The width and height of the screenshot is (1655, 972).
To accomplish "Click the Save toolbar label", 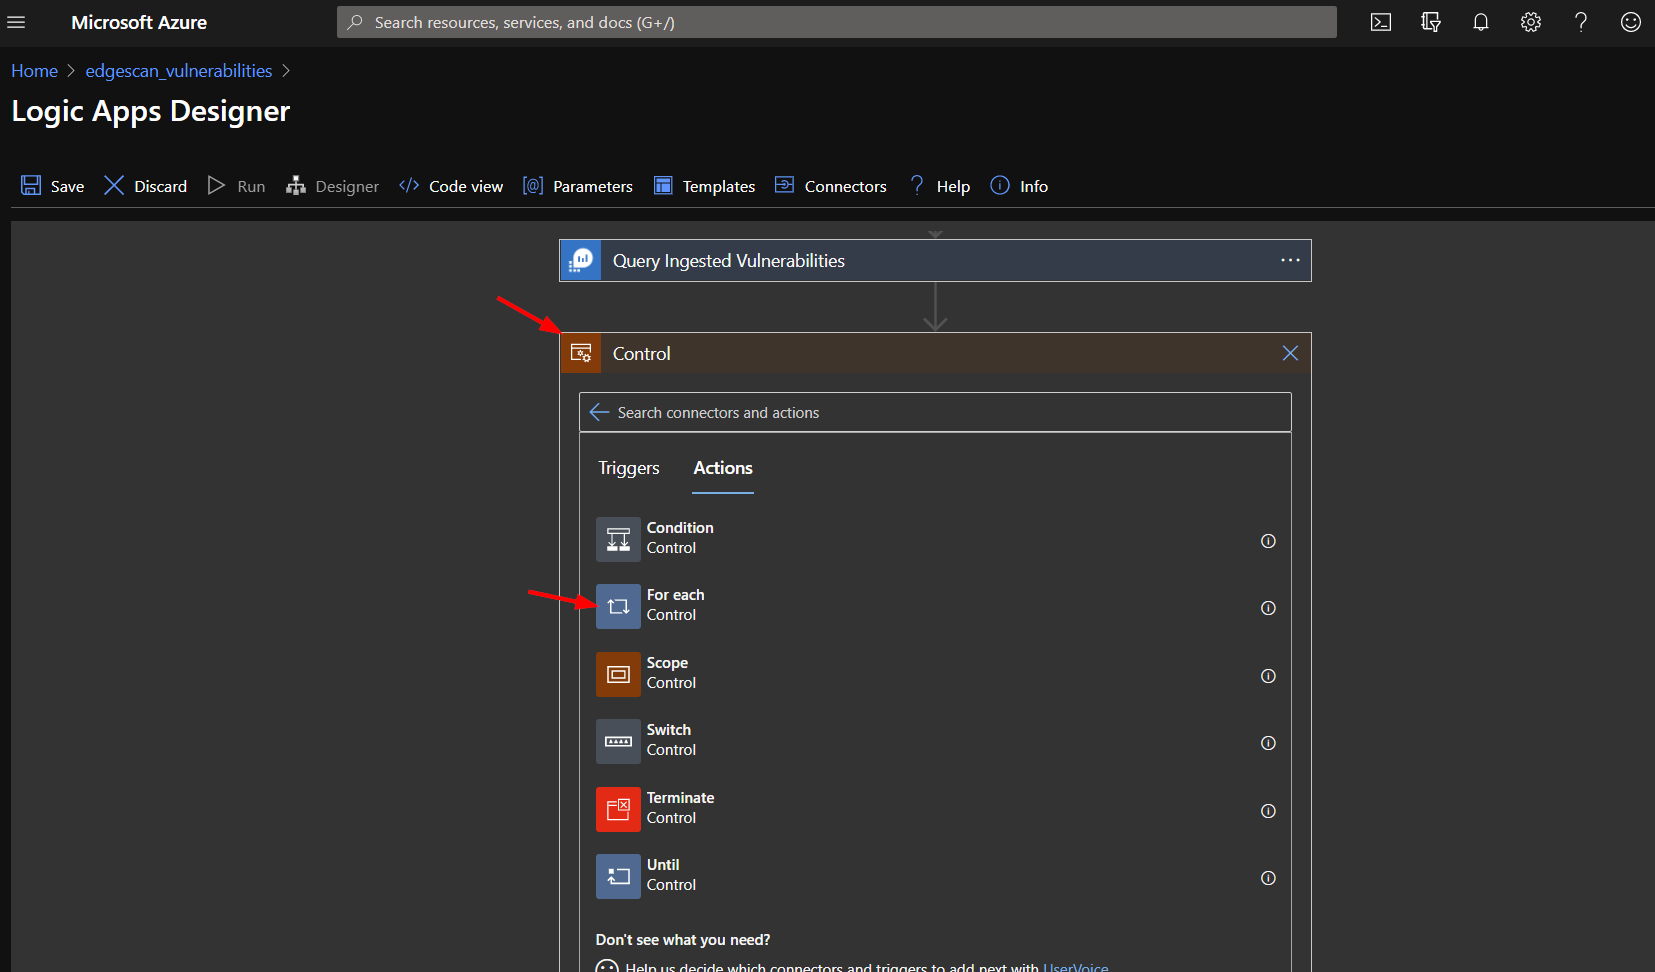I will (x=67, y=186).
